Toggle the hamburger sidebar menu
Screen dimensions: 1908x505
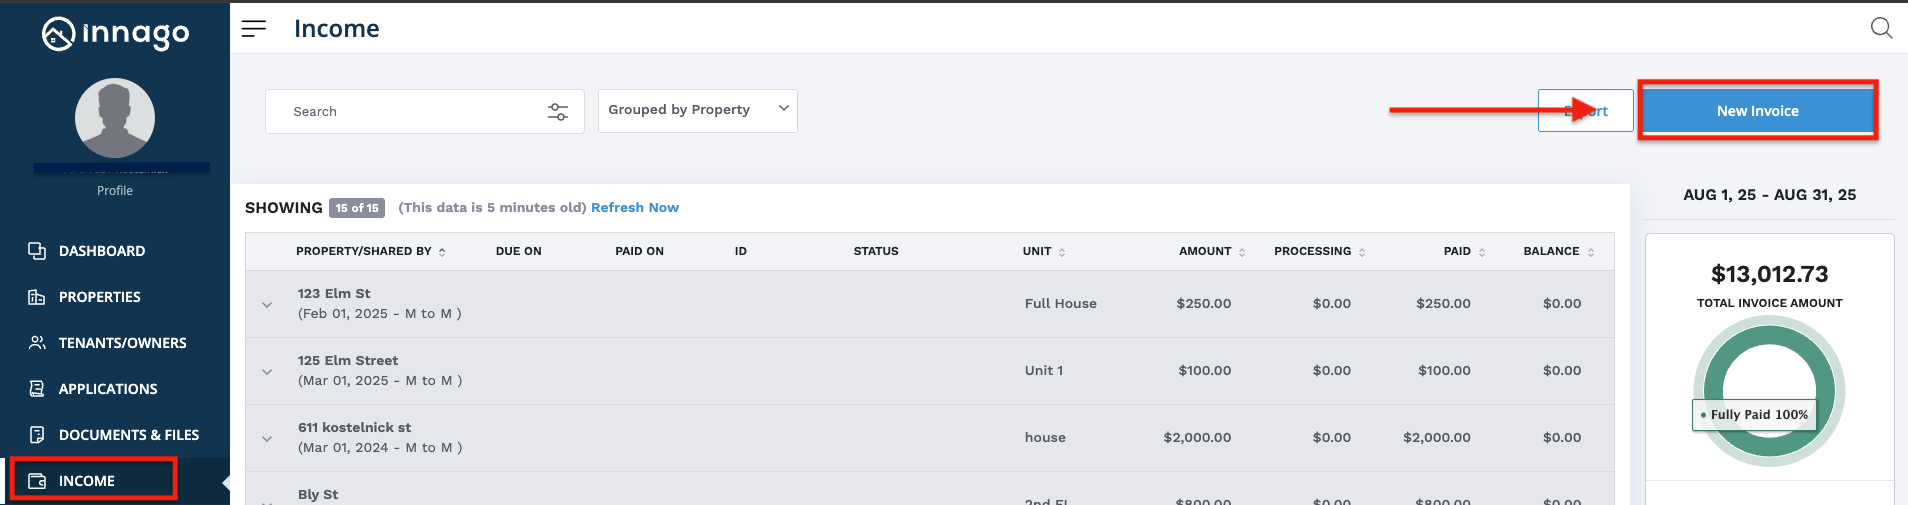point(254,29)
